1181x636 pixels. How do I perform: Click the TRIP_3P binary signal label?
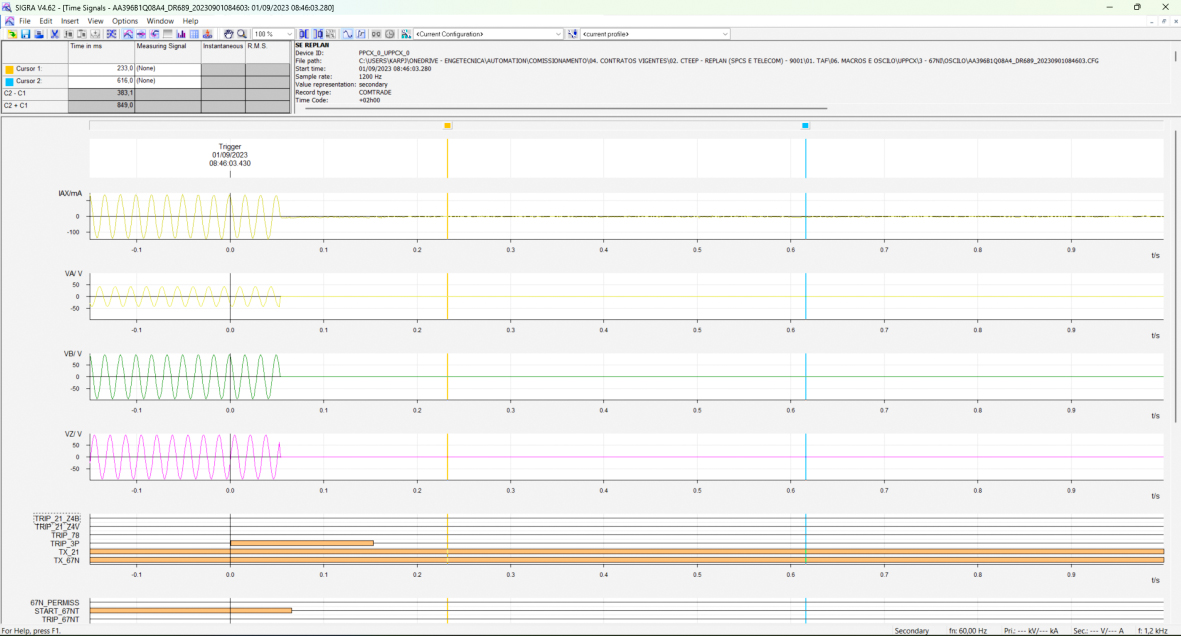[x=65, y=543]
